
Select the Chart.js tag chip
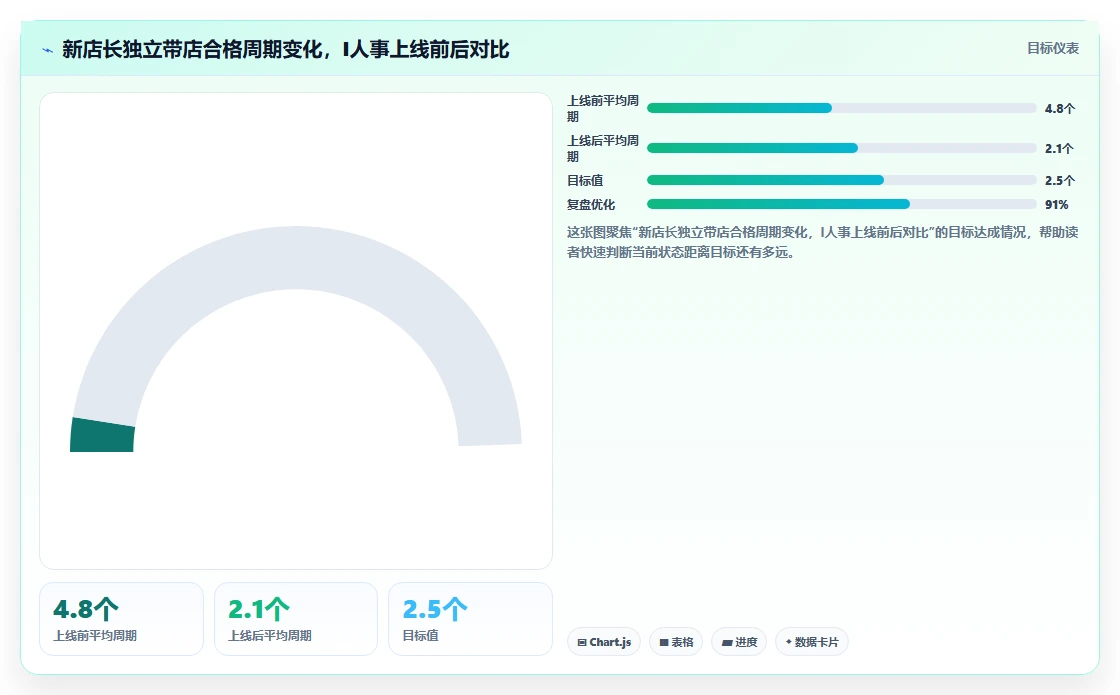coord(604,641)
